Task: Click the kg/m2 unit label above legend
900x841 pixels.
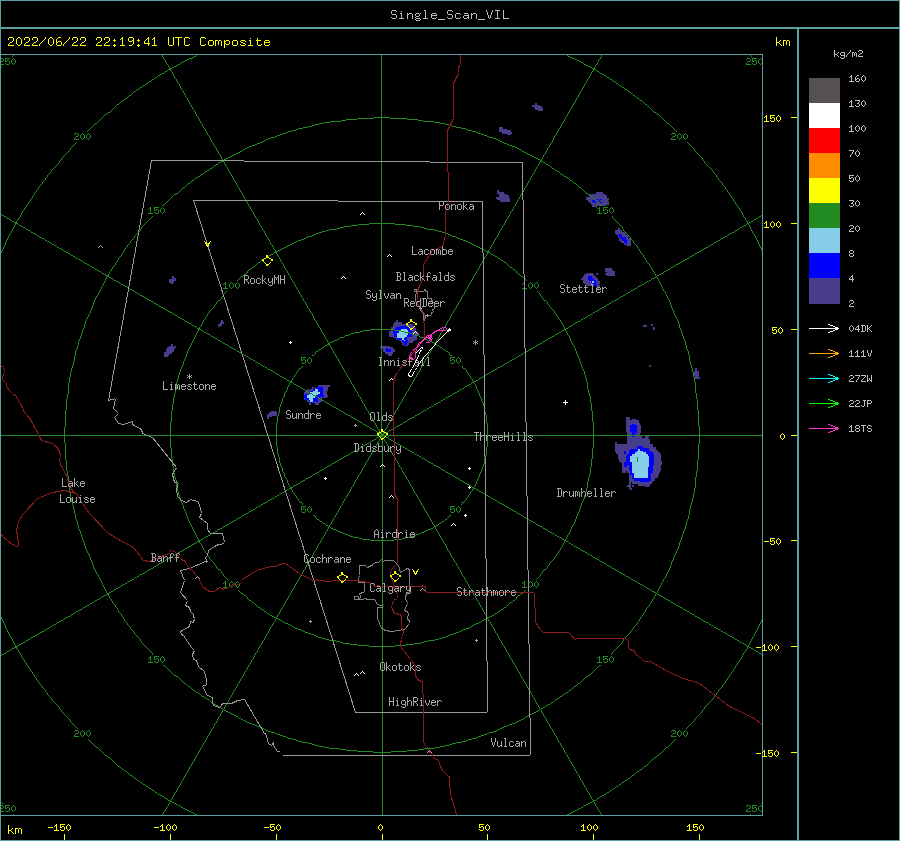Action: click(x=848, y=54)
